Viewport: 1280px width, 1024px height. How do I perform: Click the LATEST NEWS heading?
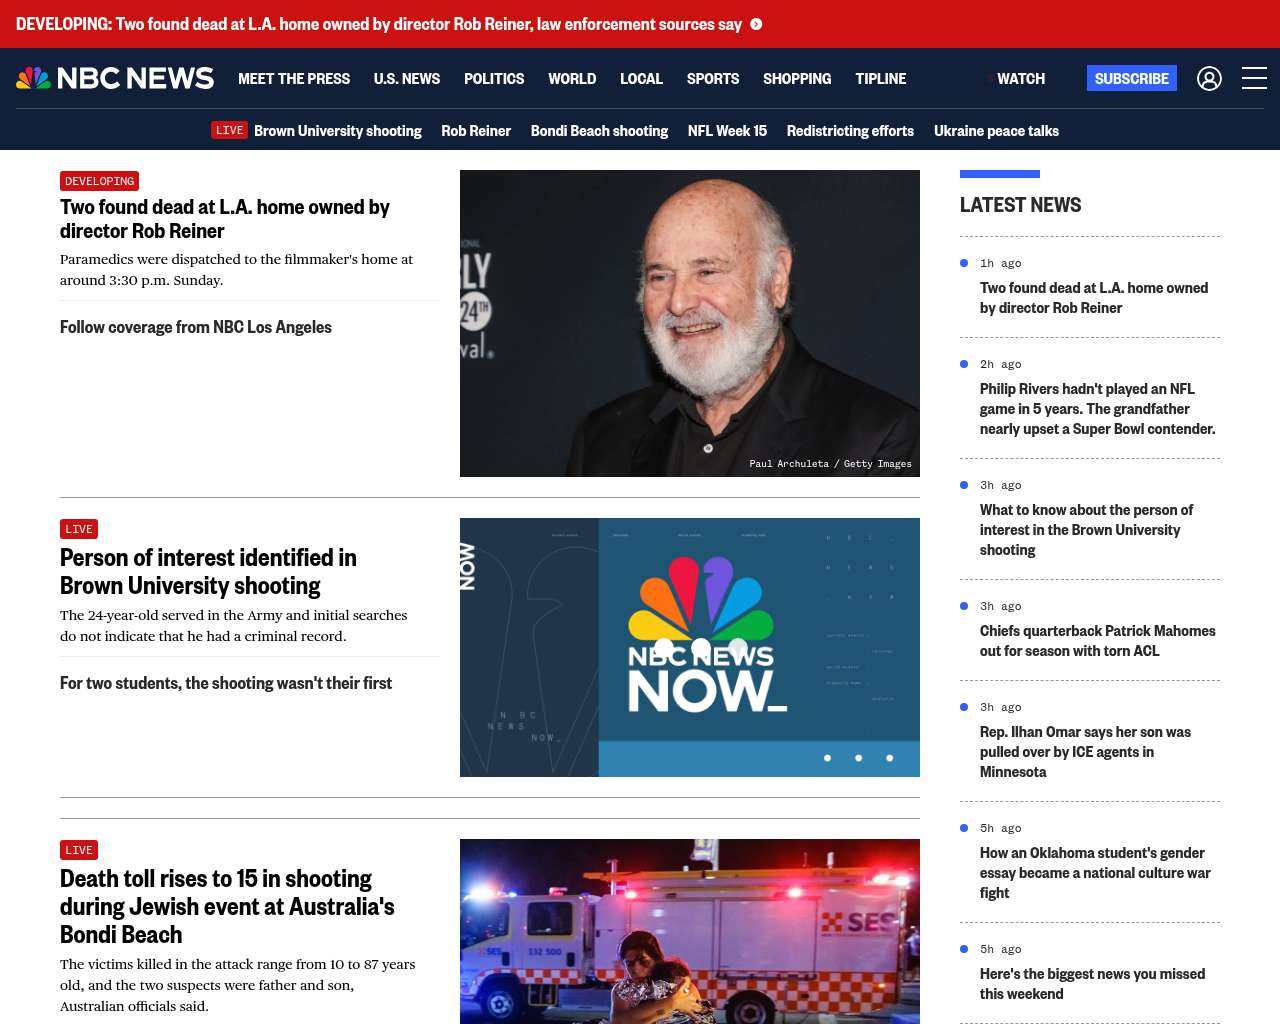click(1020, 205)
